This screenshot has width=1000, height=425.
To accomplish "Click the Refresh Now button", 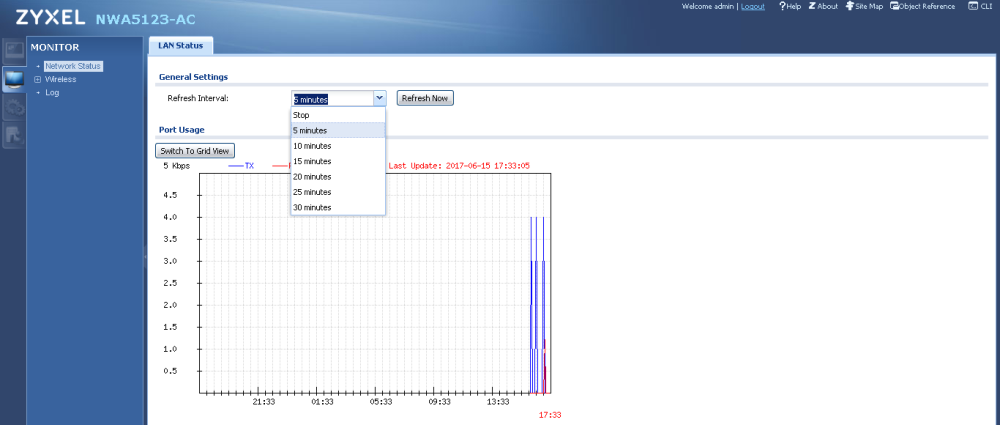I will [x=425, y=98].
